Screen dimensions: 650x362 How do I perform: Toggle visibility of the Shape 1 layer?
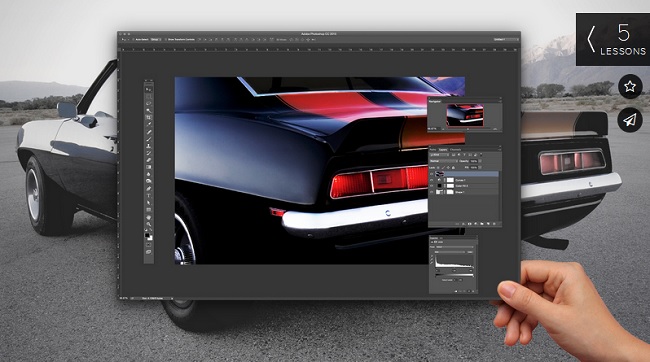point(432,192)
